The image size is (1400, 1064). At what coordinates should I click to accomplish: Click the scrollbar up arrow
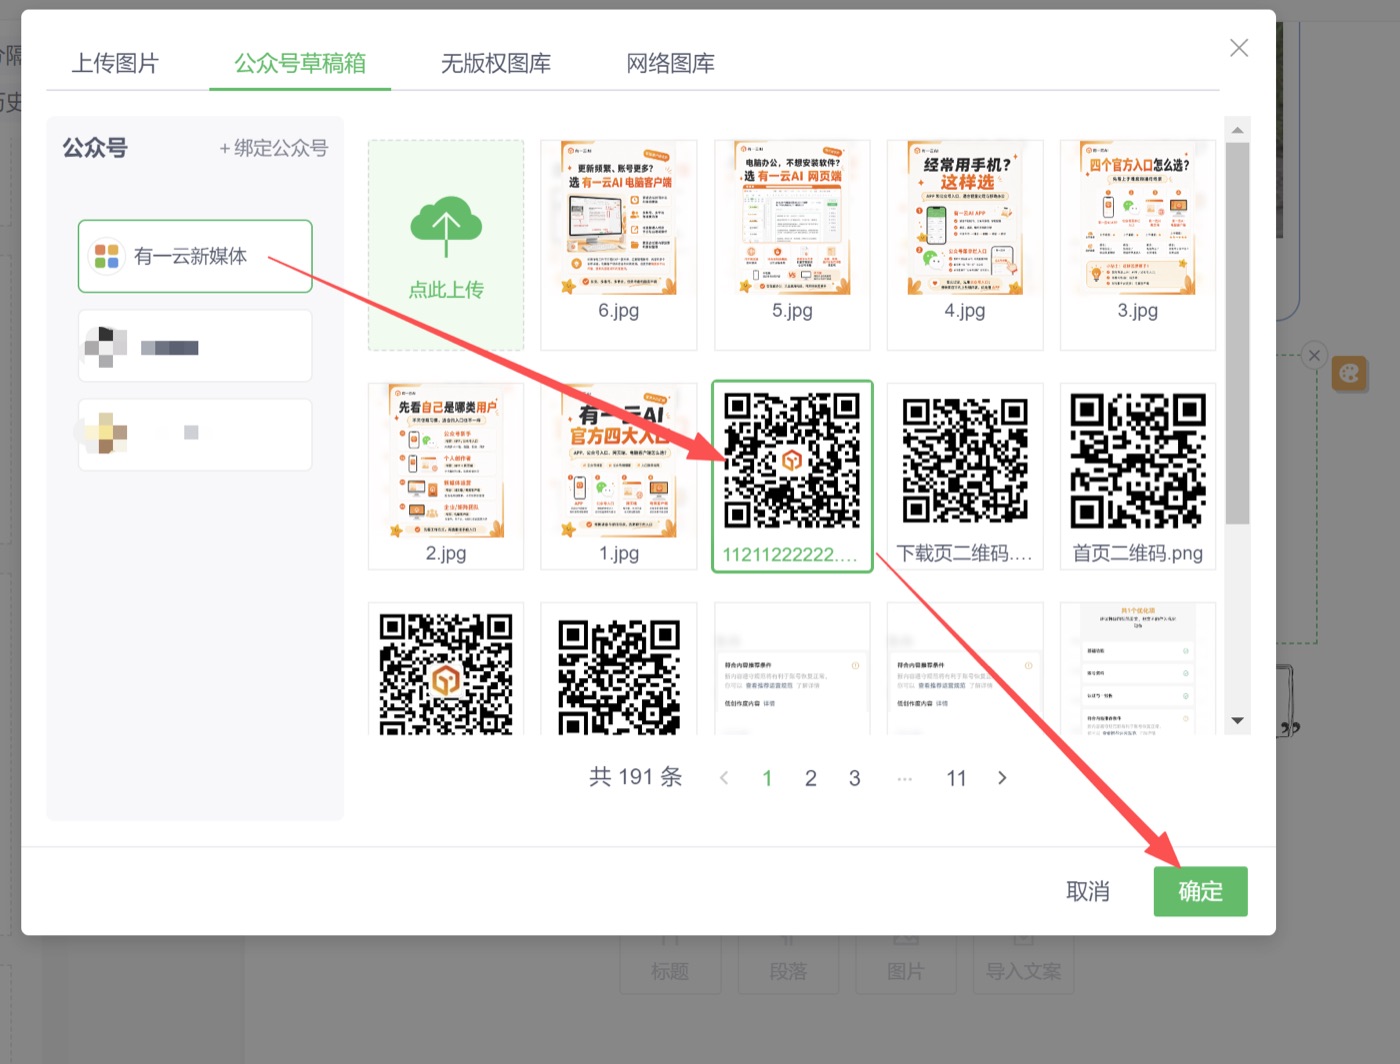(1238, 130)
